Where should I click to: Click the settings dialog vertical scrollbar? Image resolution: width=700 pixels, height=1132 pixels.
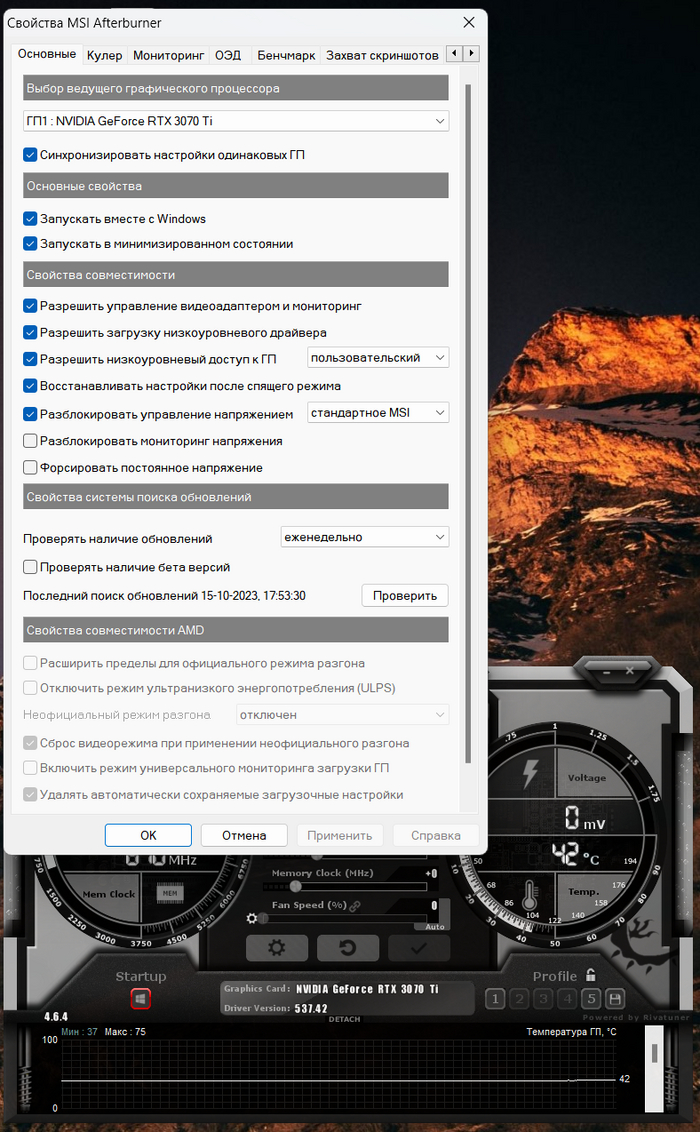coord(468,424)
